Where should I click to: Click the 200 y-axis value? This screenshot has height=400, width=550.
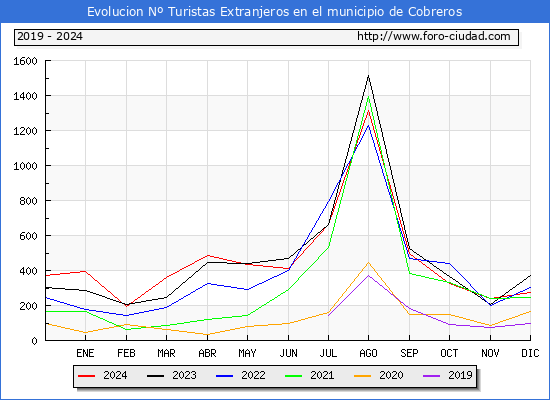pyautogui.click(x=28, y=306)
